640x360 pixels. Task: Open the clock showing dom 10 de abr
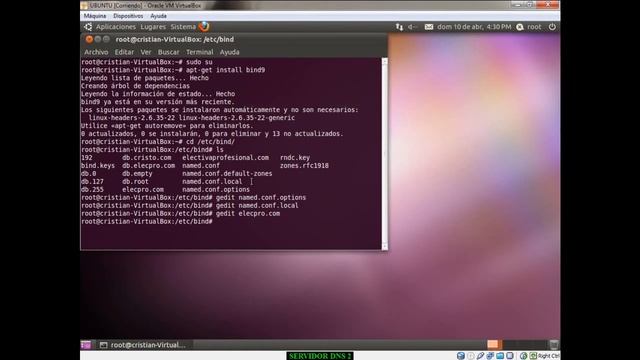(x=474, y=27)
